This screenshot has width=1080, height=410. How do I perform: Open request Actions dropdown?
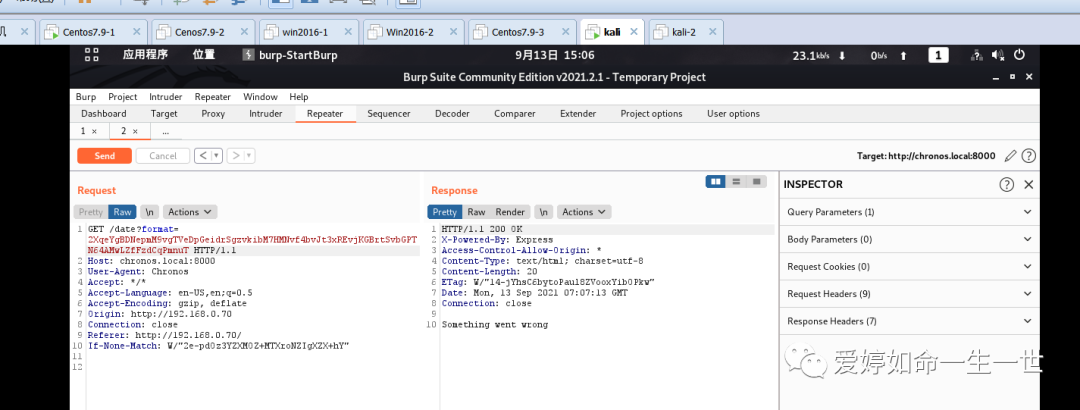click(x=190, y=212)
